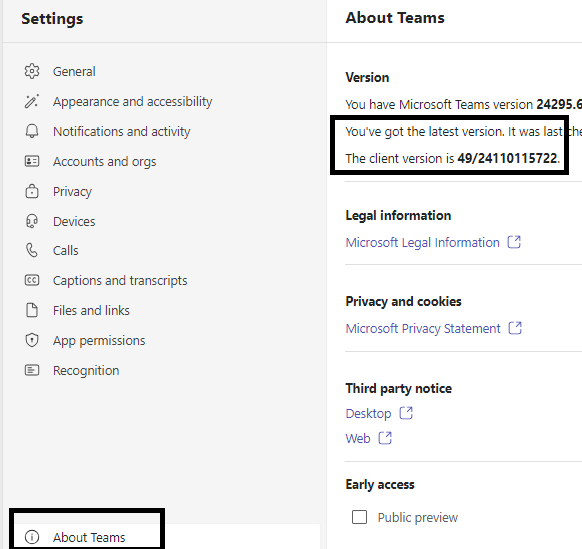Click the Devices headset icon

click(32, 221)
